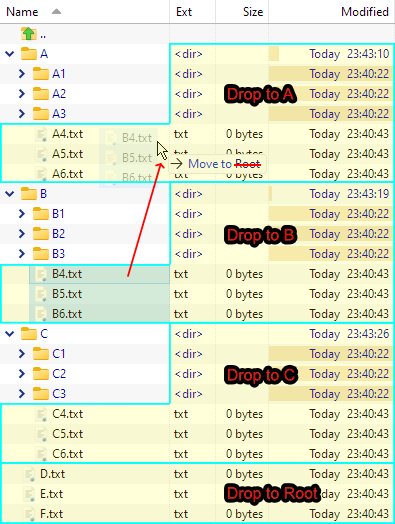Viewport: 395px width, 524px height.
Task: Click the folder icon of B2
Action: pyautogui.click(x=41, y=234)
